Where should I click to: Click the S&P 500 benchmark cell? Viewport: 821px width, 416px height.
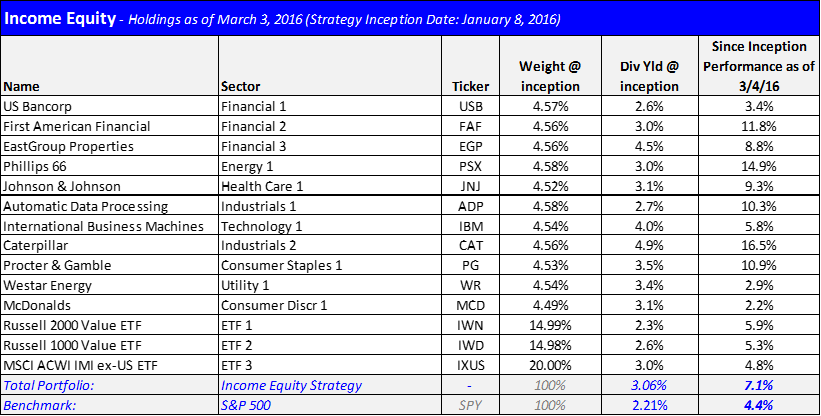330,405
